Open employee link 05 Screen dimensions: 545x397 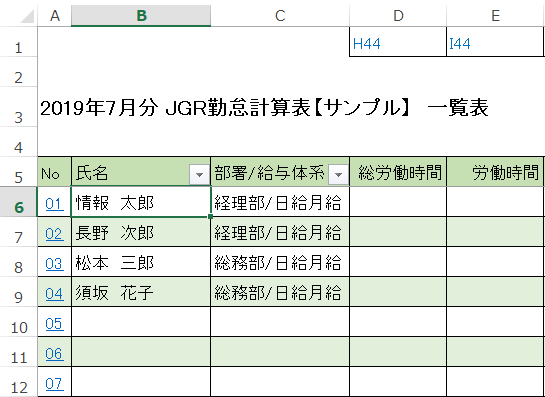(x=55, y=323)
